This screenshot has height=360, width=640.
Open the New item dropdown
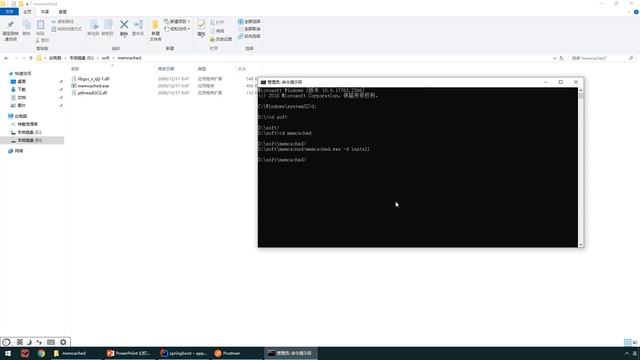click(x=177, y=21)
